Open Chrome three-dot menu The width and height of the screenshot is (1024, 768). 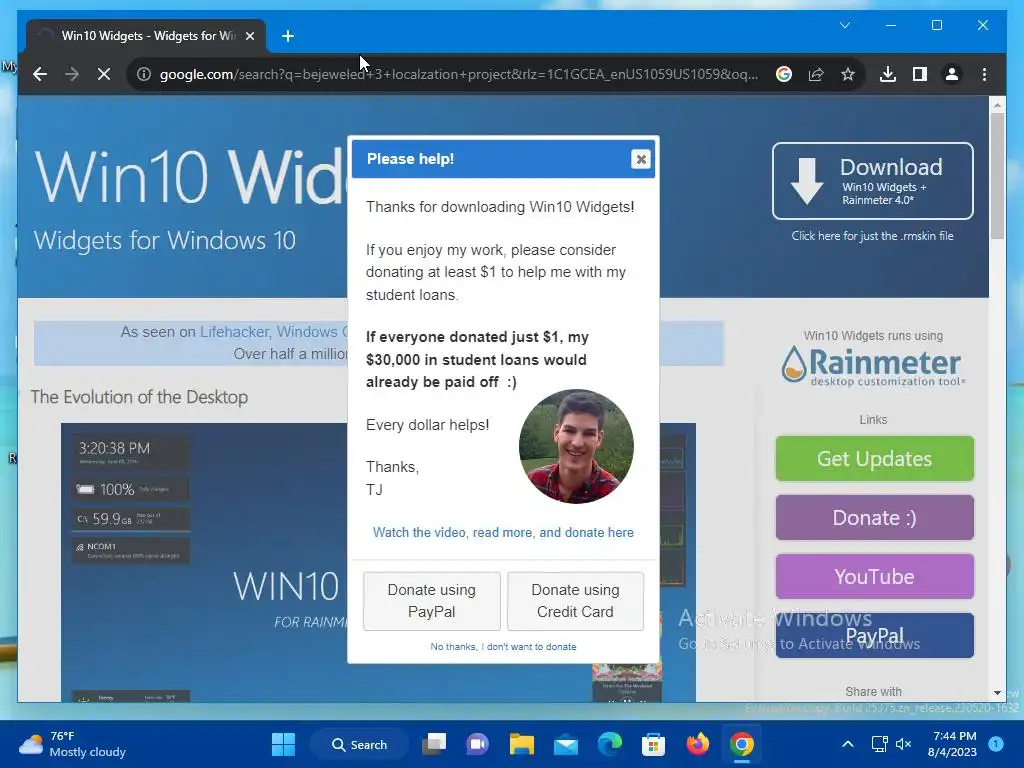984,74
